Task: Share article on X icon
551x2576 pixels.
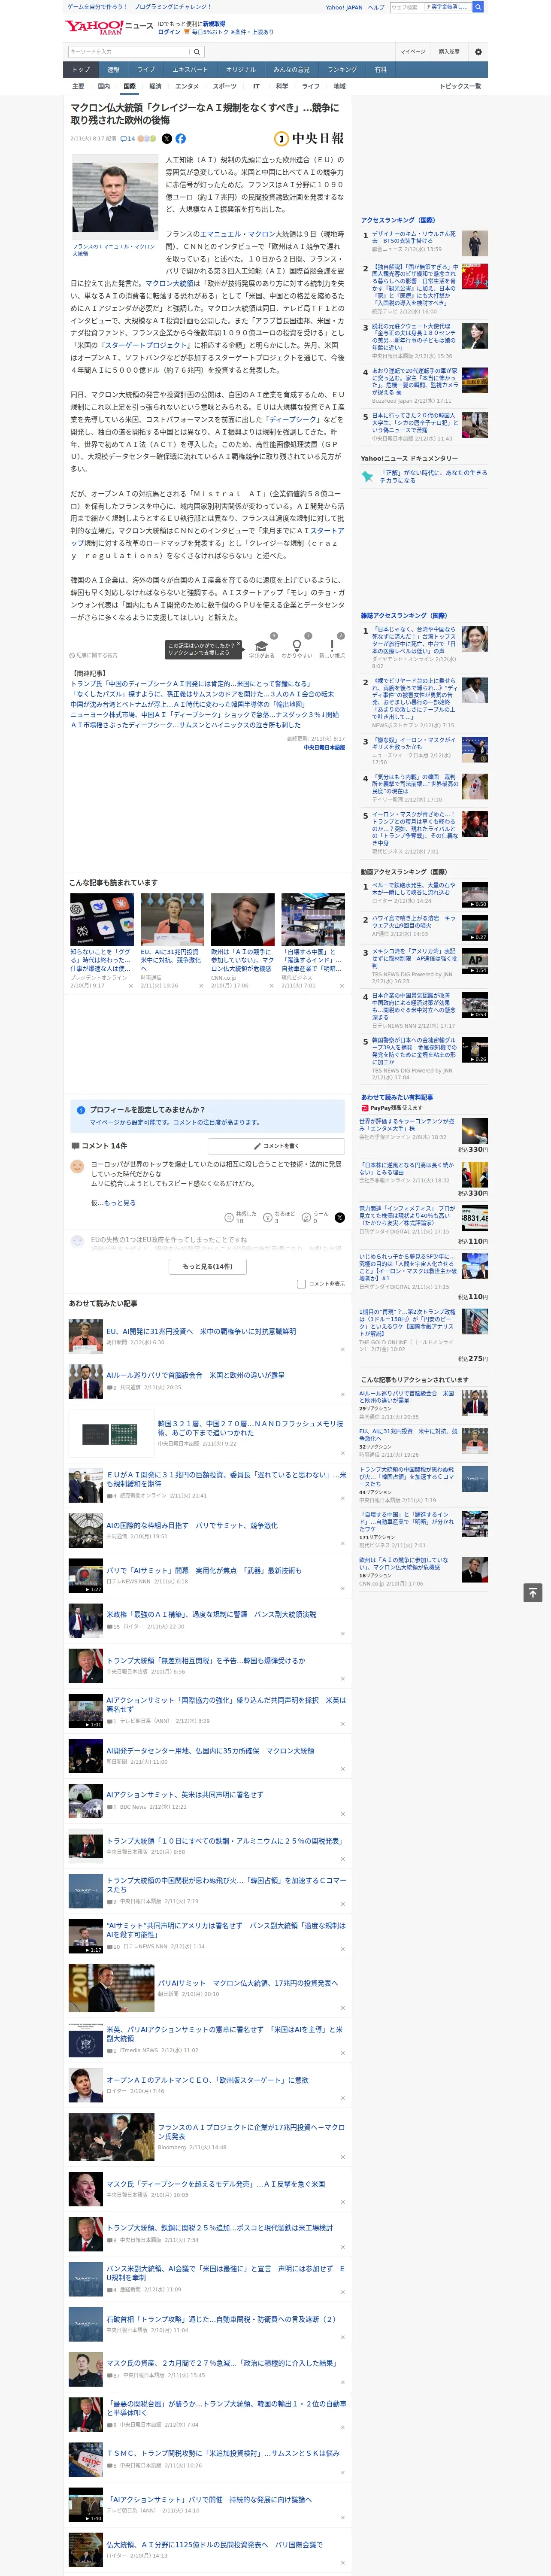Action: click(x=167, y=139)
